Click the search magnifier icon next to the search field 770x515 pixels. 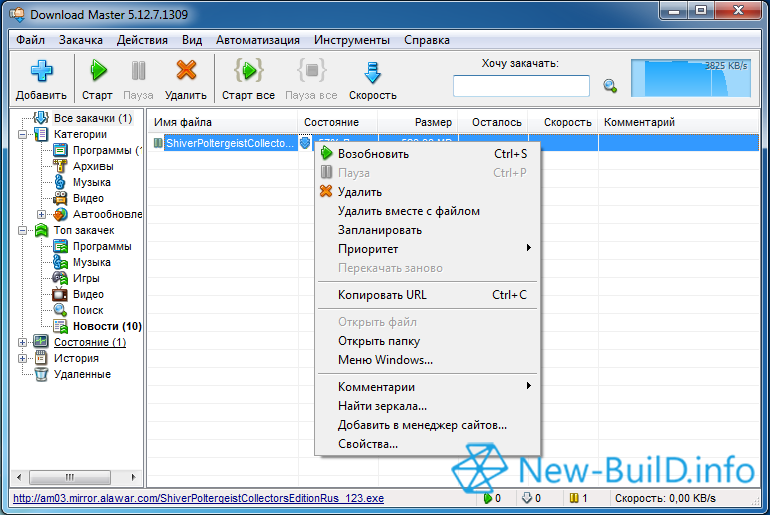tap(610, 86)
